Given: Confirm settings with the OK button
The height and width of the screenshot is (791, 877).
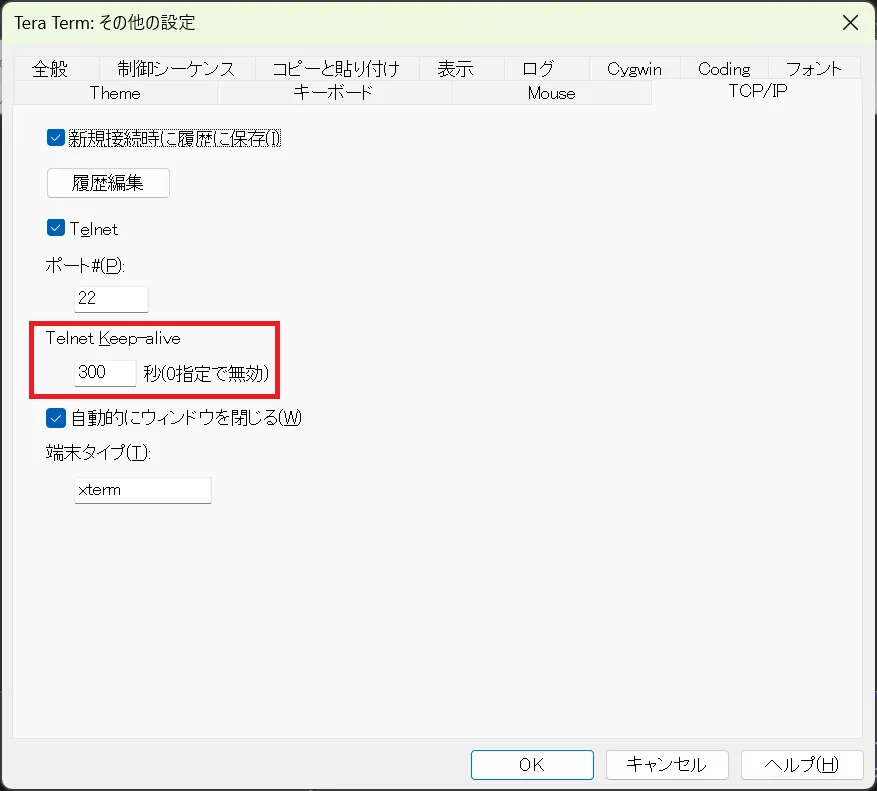Looking at the screenshot, I should coord(531,764).
